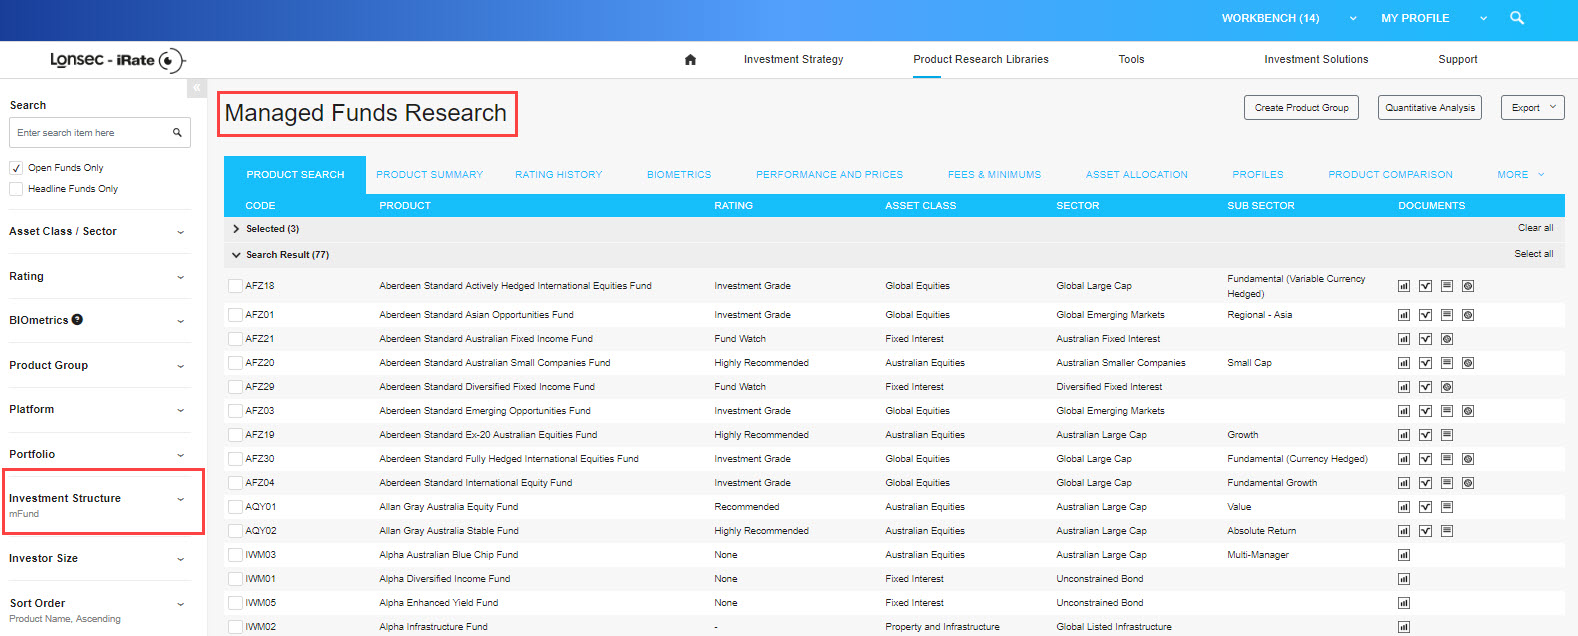The width and height of the screenshot is (1578, 636).
Task: Open the Export dropdown
Action: click(1532, 108)
